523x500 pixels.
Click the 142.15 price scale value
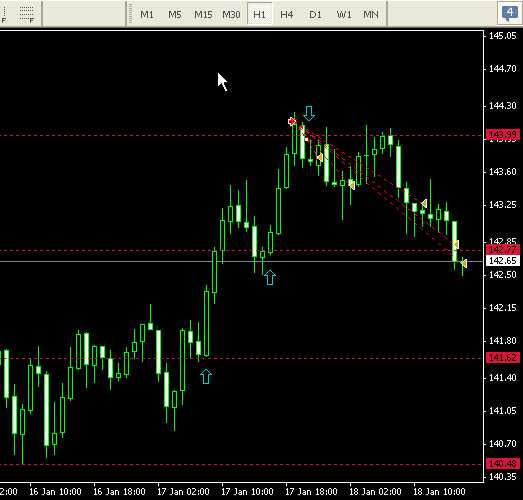coord(503,308)
